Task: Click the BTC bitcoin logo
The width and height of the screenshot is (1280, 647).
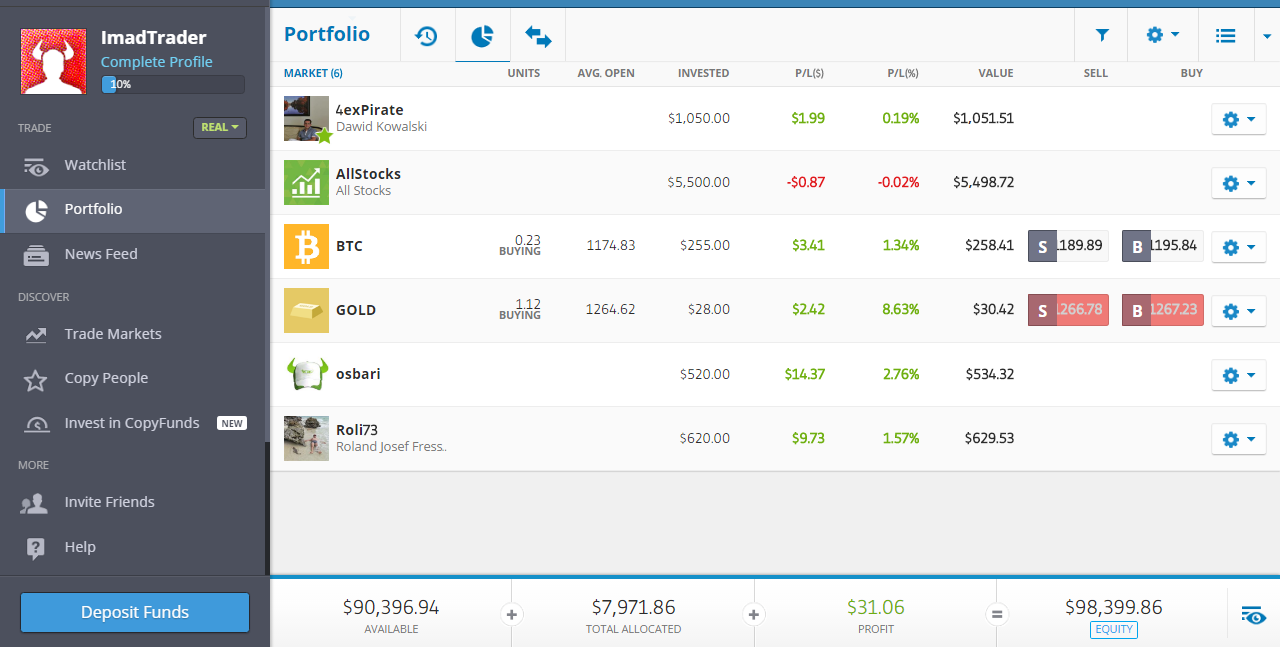Action: click(x=306, y=246)
